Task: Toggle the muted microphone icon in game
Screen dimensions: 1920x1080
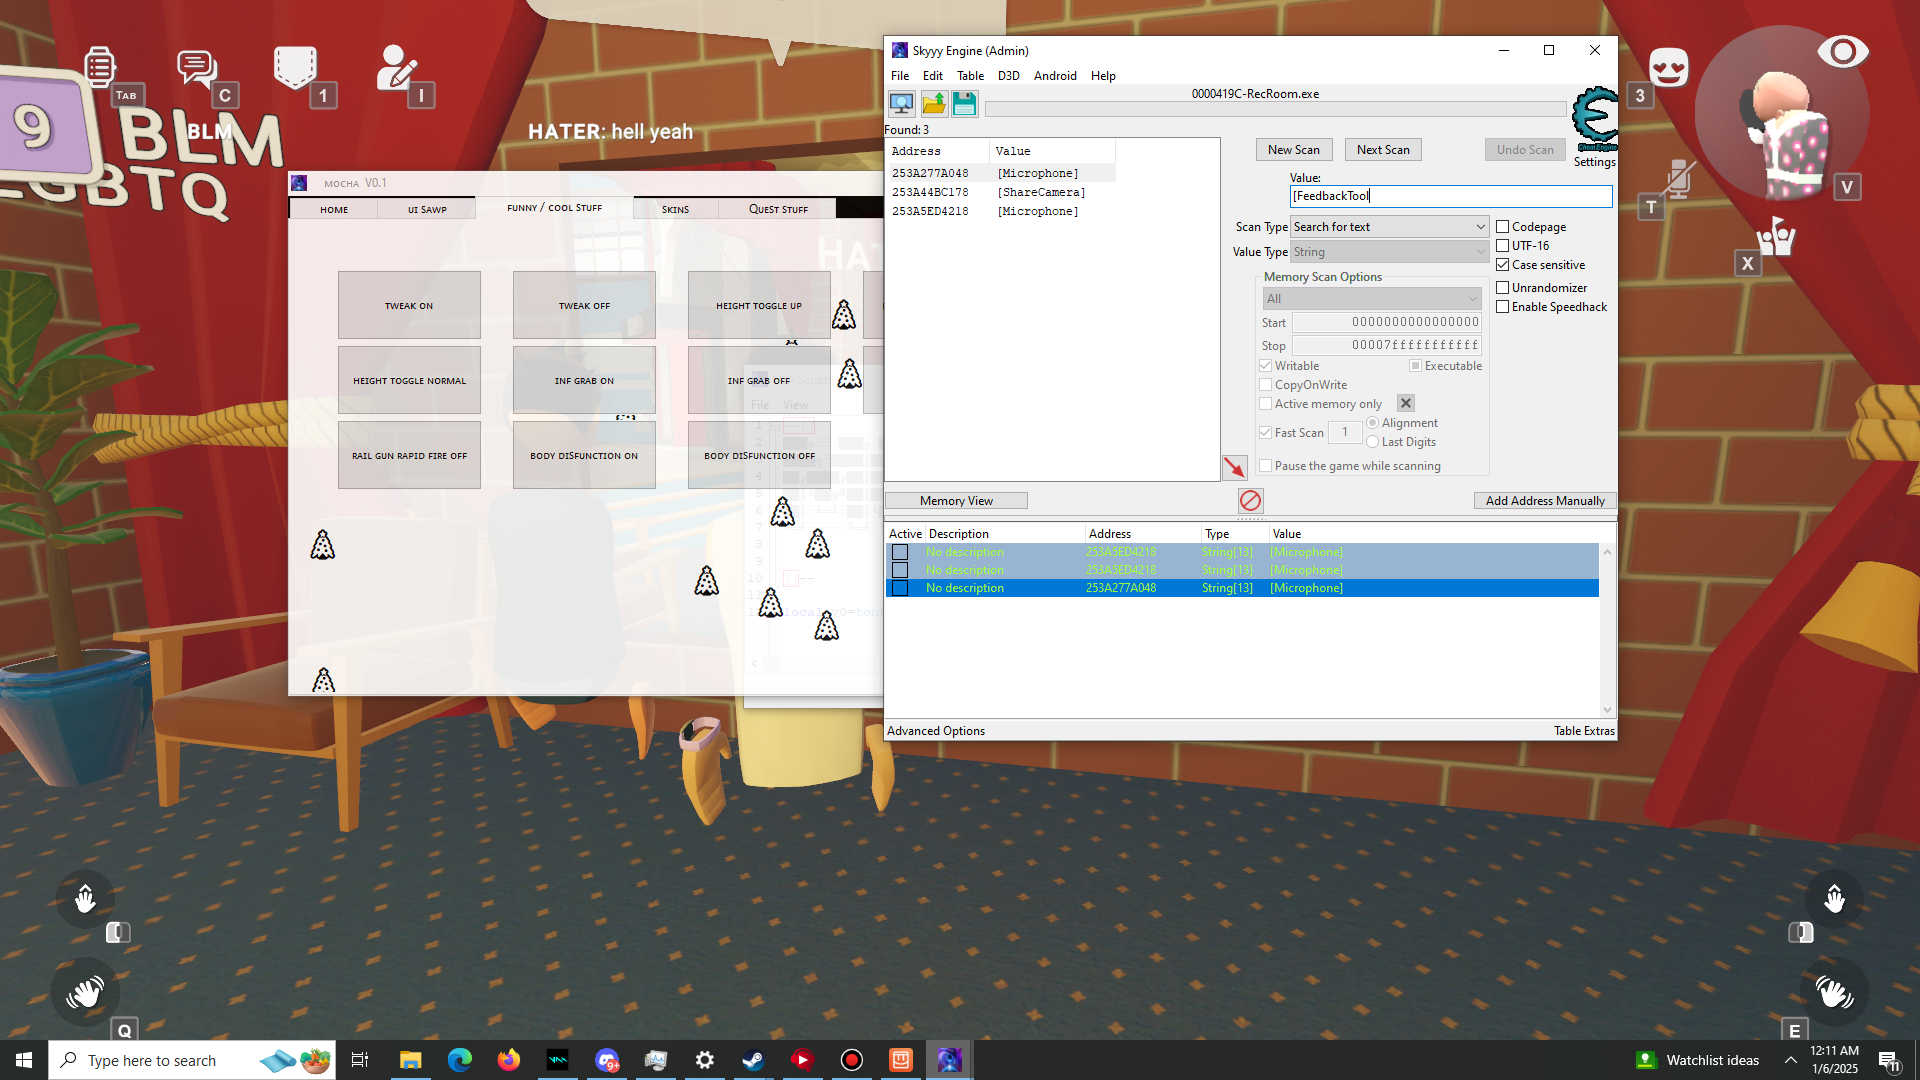Action: click(x=1680, y=179)
